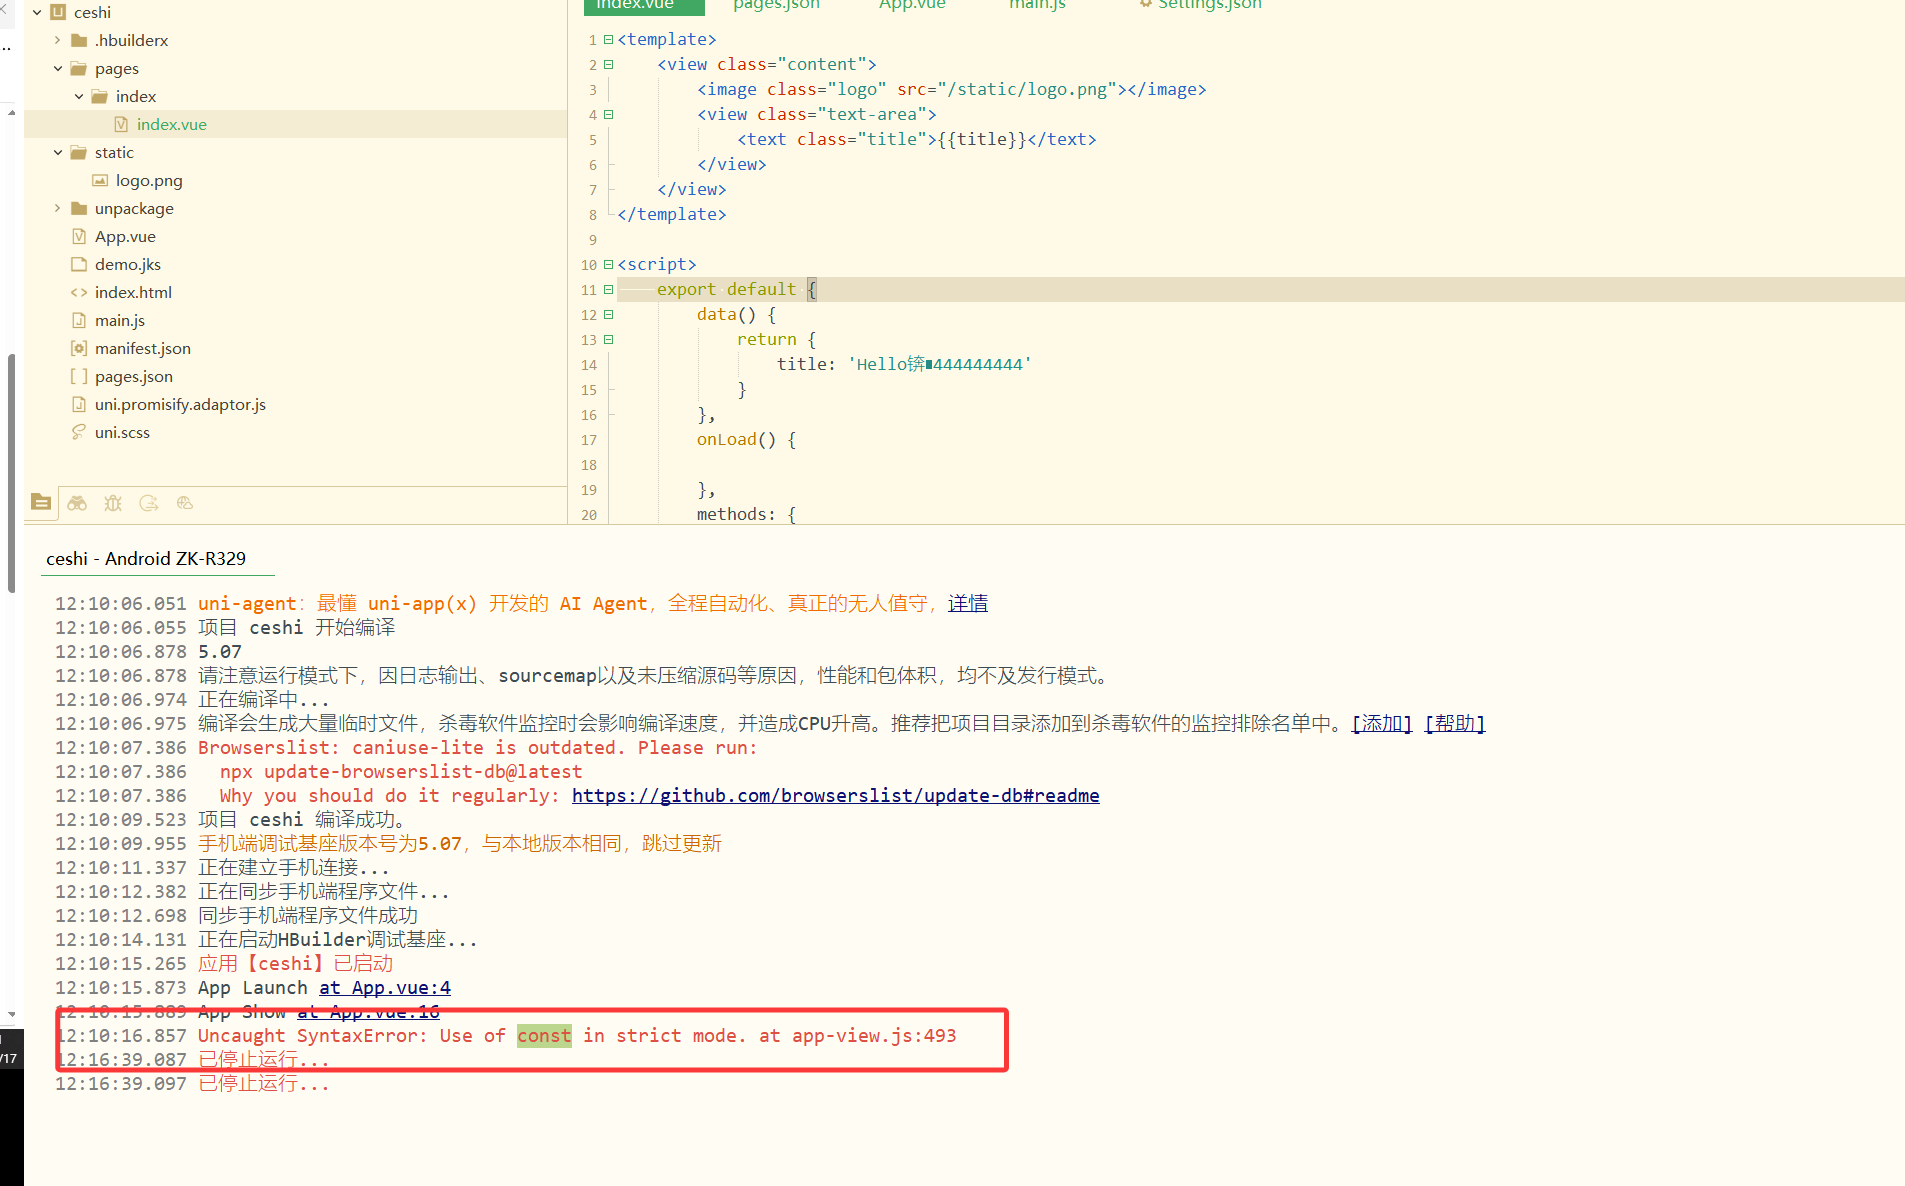
Task: Click the App.vue:4 source link in console
Action: tap(385, 988)
